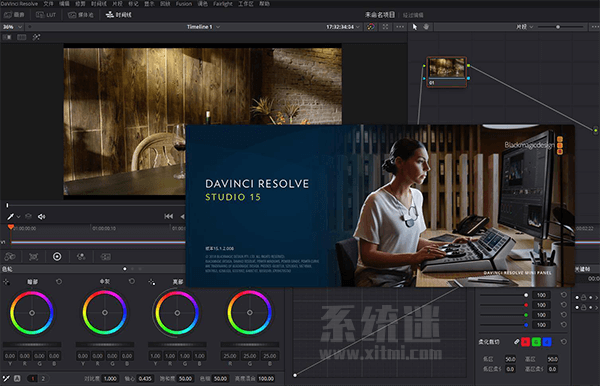600x386 pixels.
Task: Open the Timeline 1 dropdown
Action: point(203,27)
